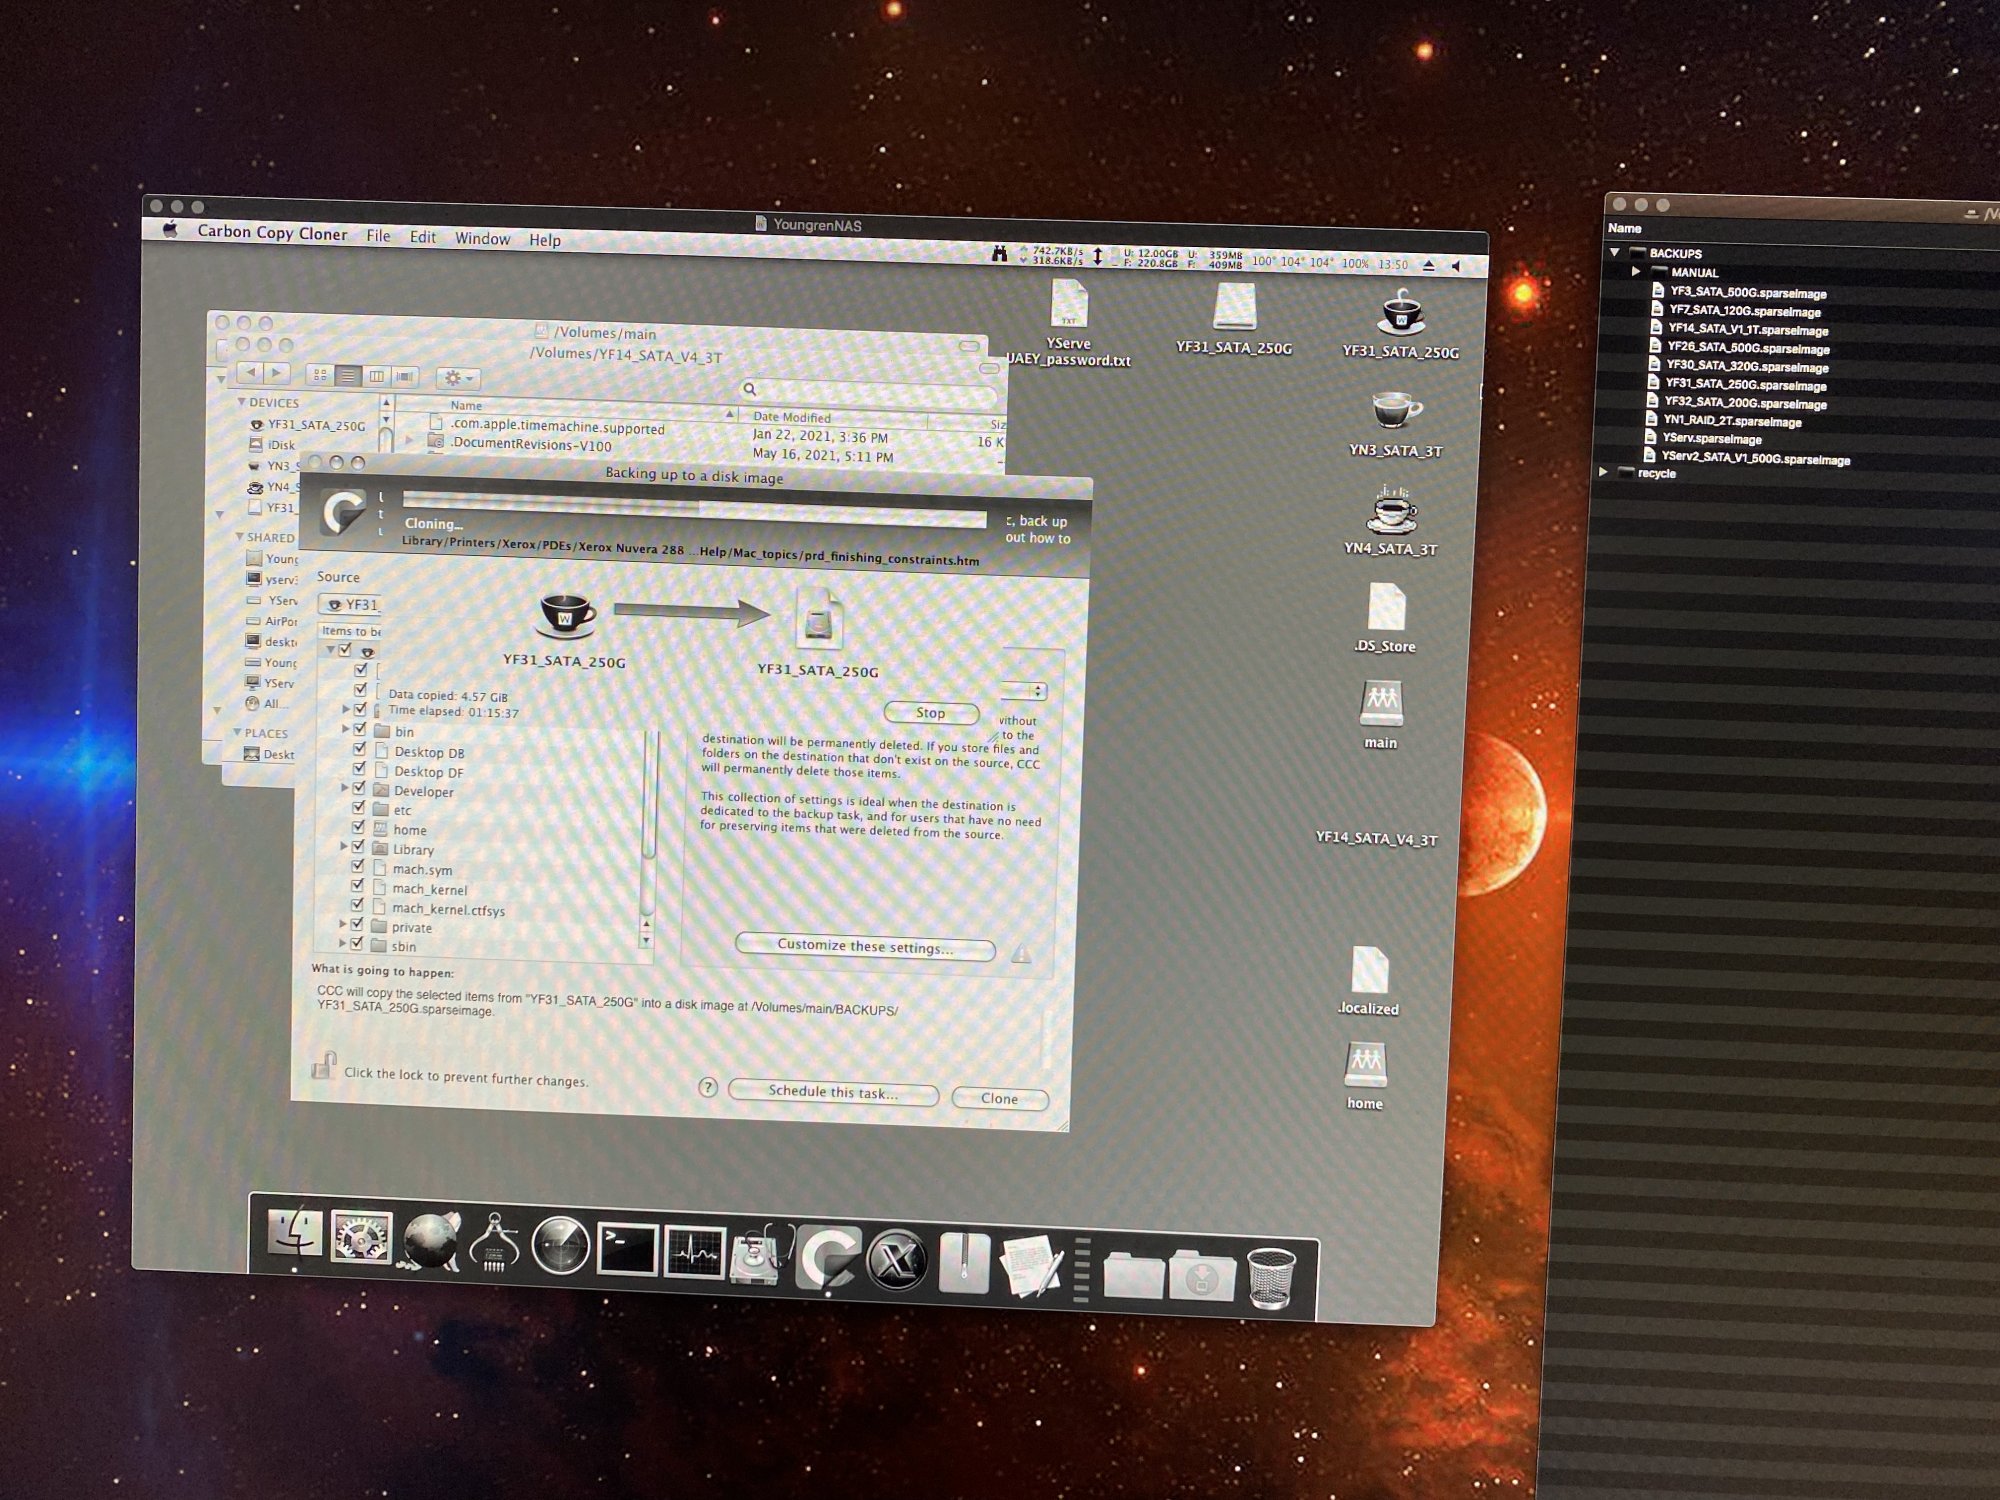Open the zip archive utility Dock icon
This screenshot has width=2000, height=1500.
point(964,1263)
